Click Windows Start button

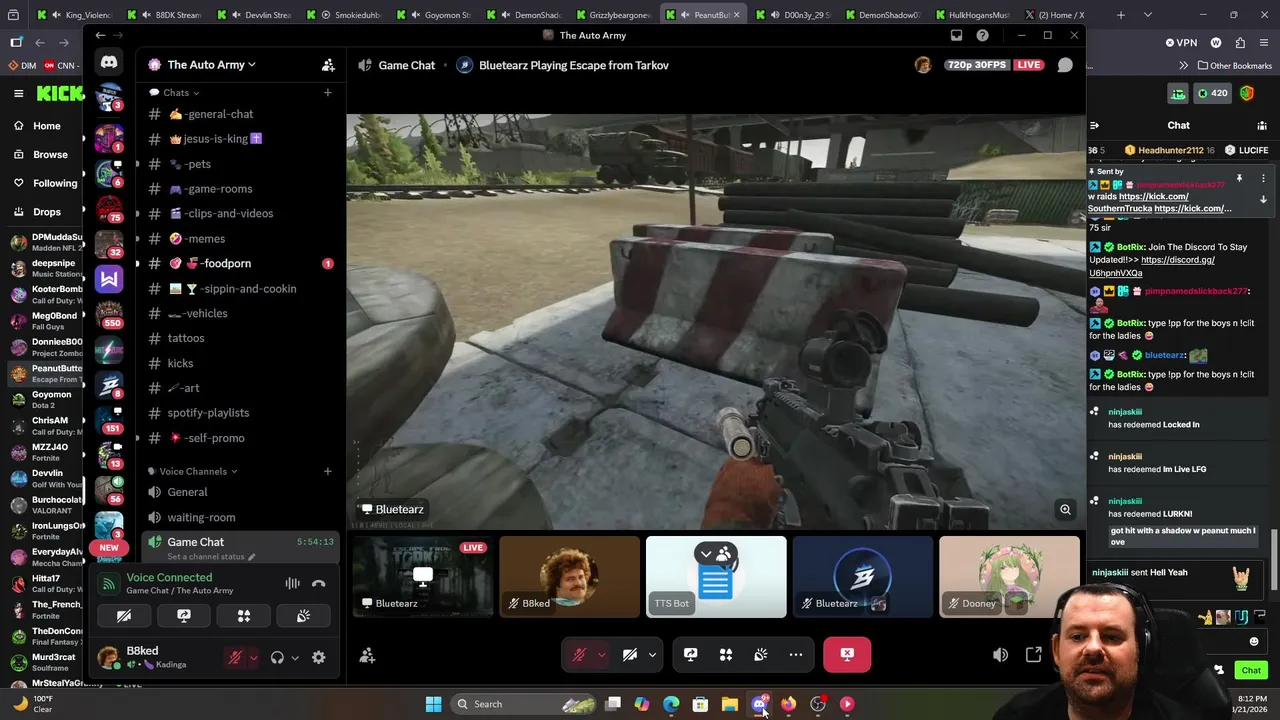tap(433, 704)
